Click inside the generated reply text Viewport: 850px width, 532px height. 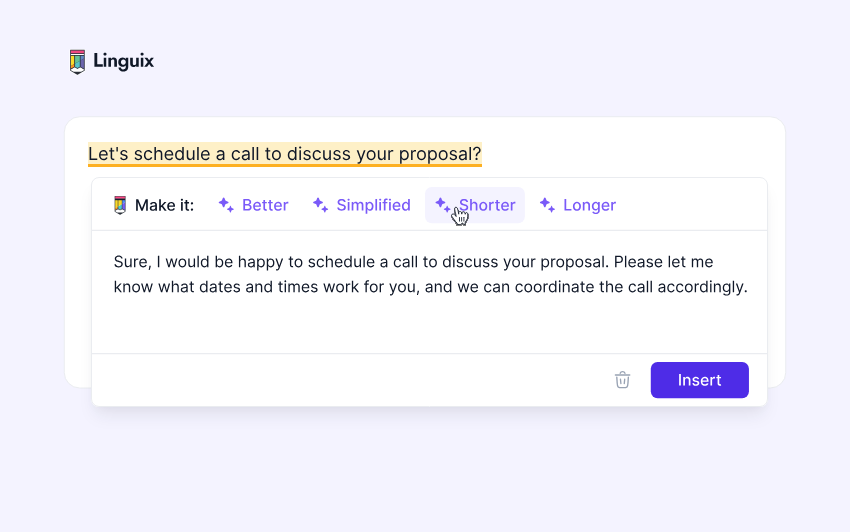[430, 275]
